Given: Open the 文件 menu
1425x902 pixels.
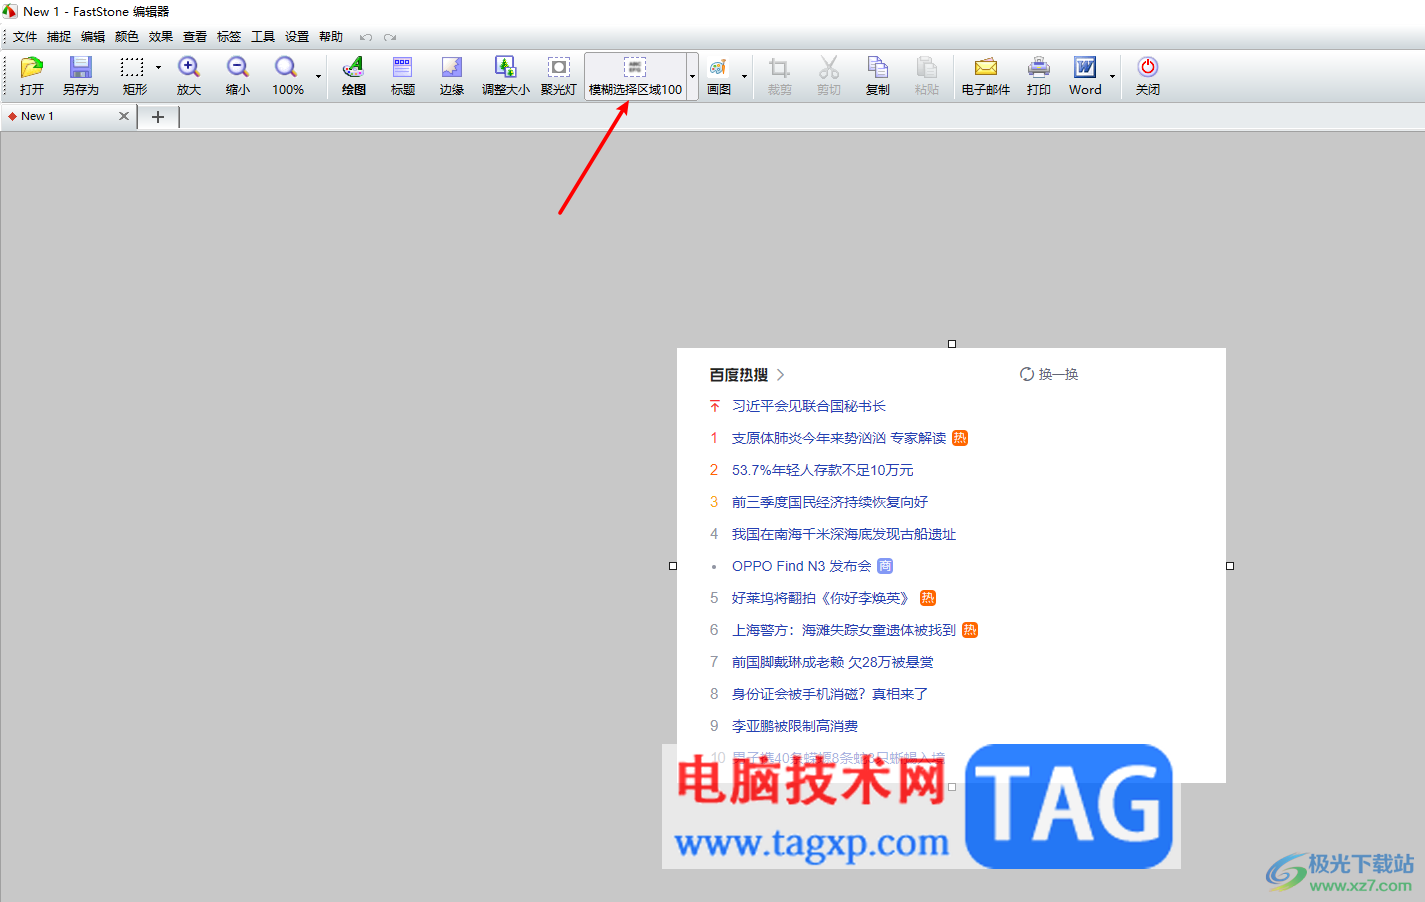Looking at the screenshot, I should pos(25,37).
